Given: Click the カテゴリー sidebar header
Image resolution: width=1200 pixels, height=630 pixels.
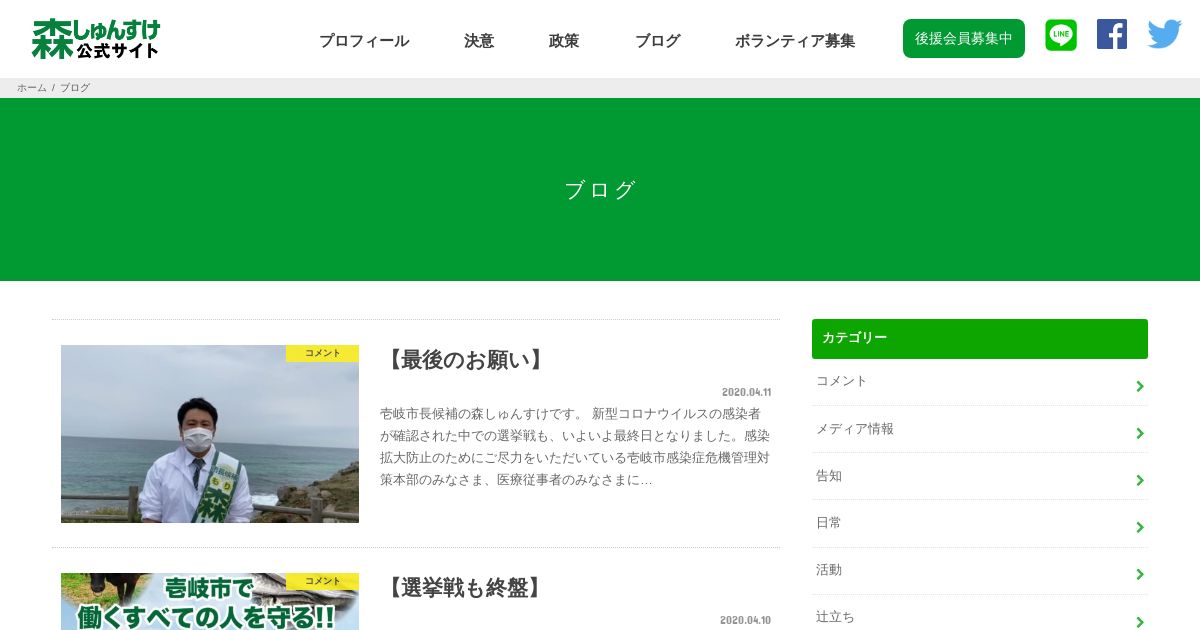Looking at the screenshot, I should click(980, 339).
